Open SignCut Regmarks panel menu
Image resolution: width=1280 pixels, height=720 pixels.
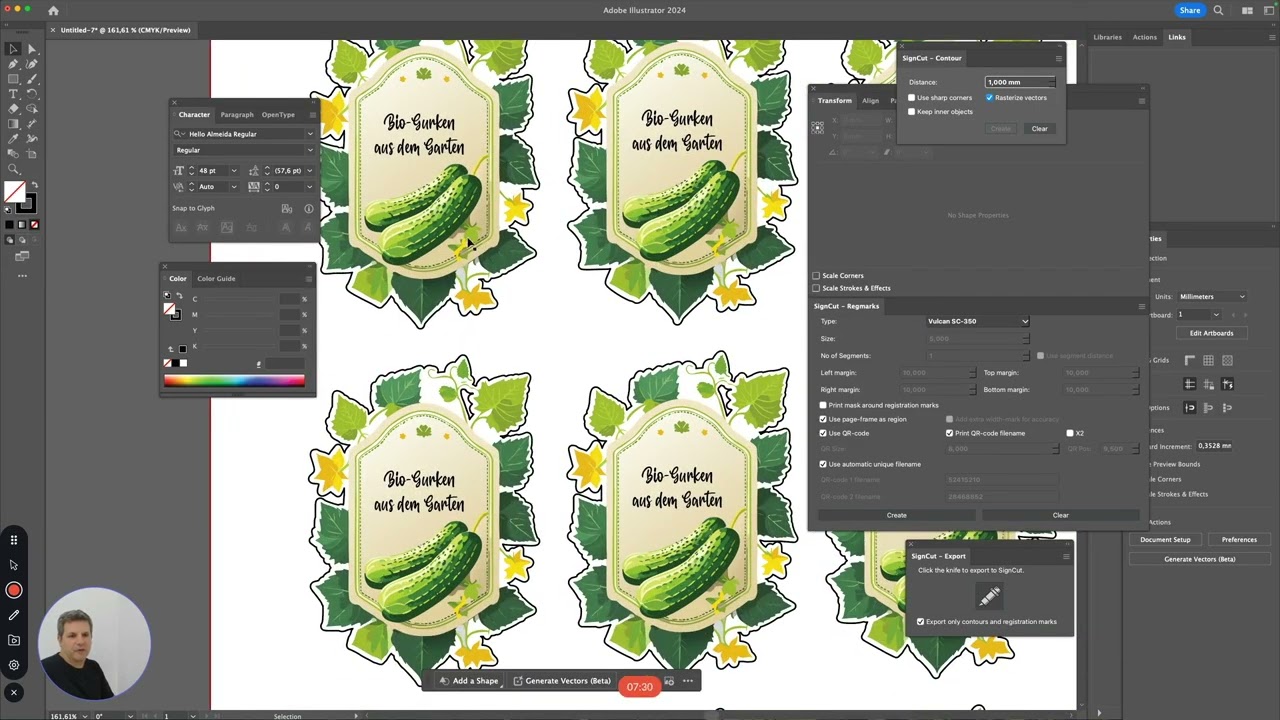tap(1142, 306)
